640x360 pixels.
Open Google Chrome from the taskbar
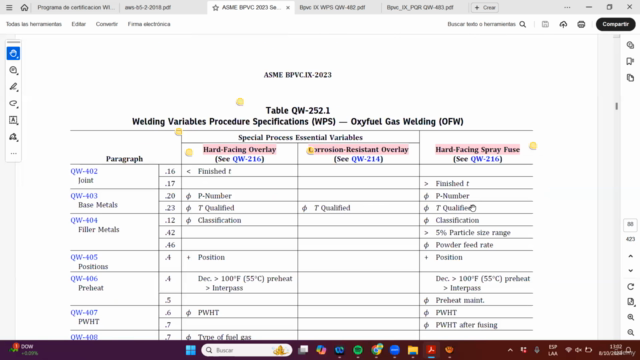tap(376, 350)
